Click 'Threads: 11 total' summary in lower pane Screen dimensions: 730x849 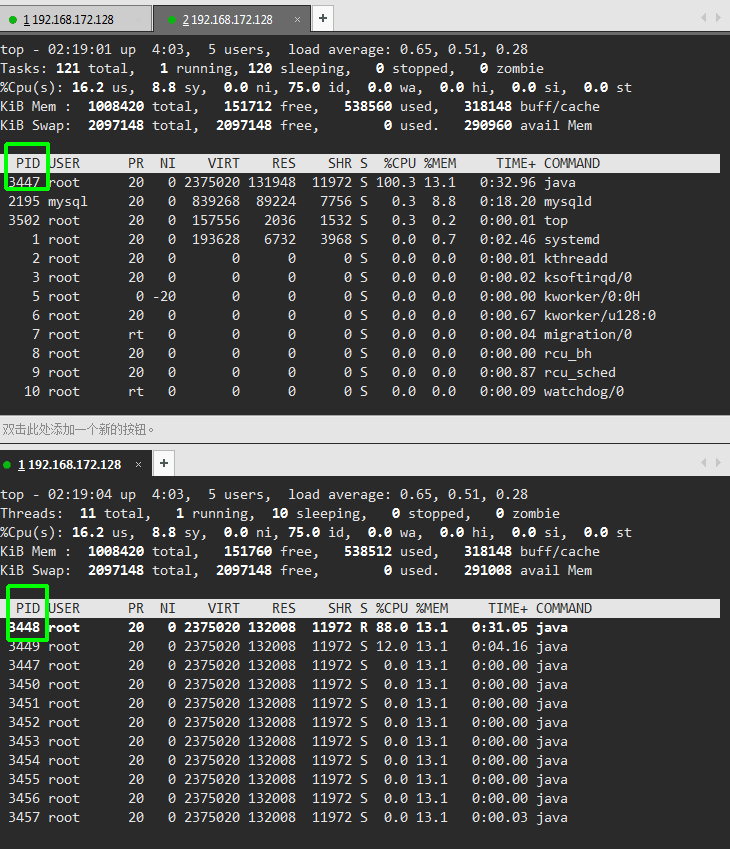[72, 514]
